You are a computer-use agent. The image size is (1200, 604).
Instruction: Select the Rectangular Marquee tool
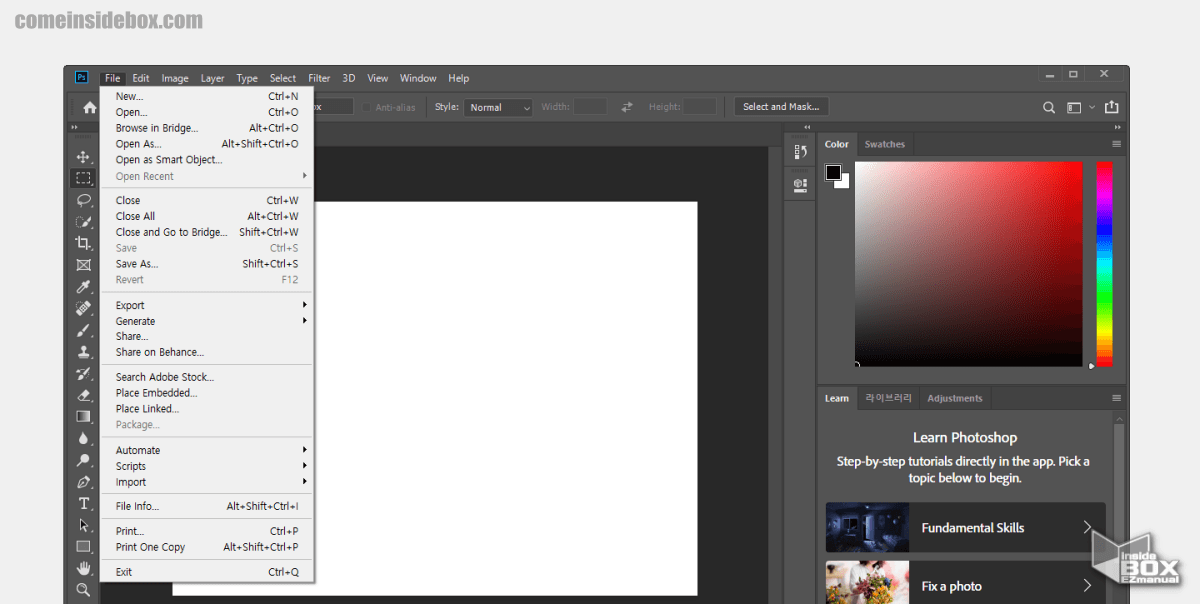coord(84,178)
